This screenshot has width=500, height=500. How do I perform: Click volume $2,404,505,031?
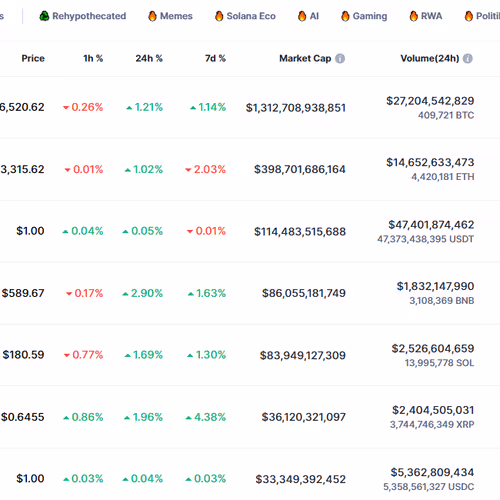pos(433,410)
